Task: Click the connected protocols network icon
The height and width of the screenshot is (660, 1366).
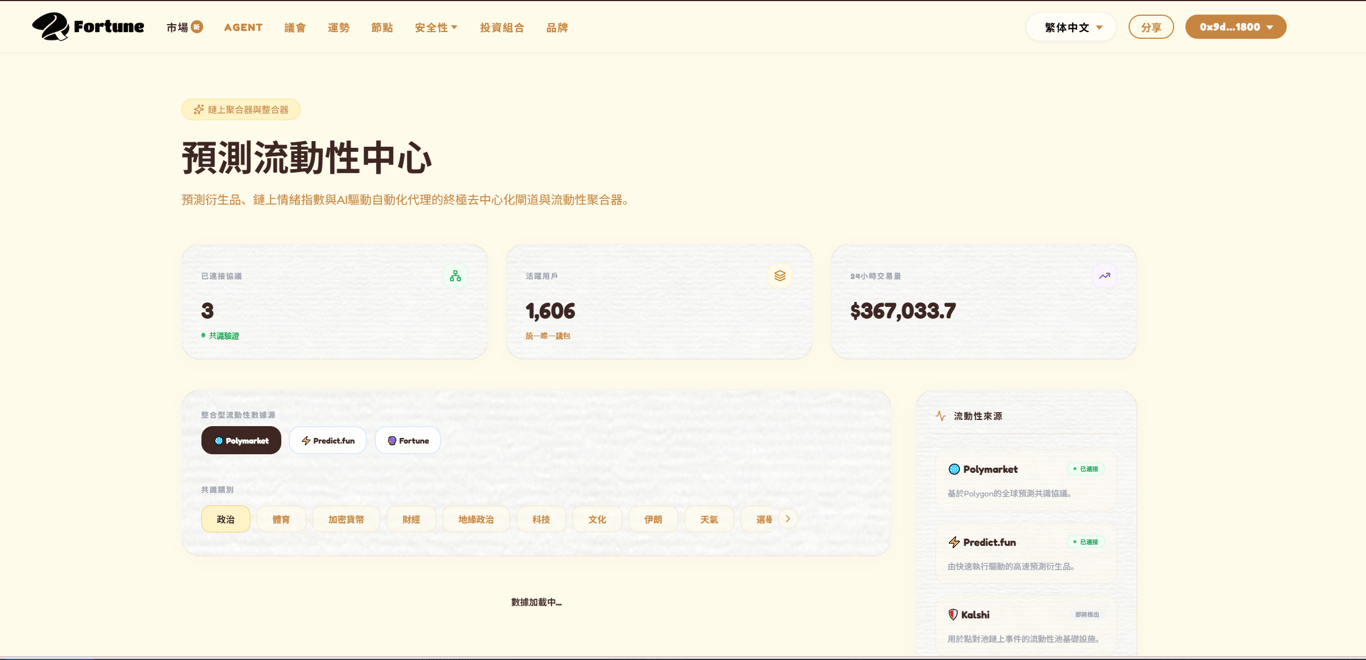Action: 455,276
